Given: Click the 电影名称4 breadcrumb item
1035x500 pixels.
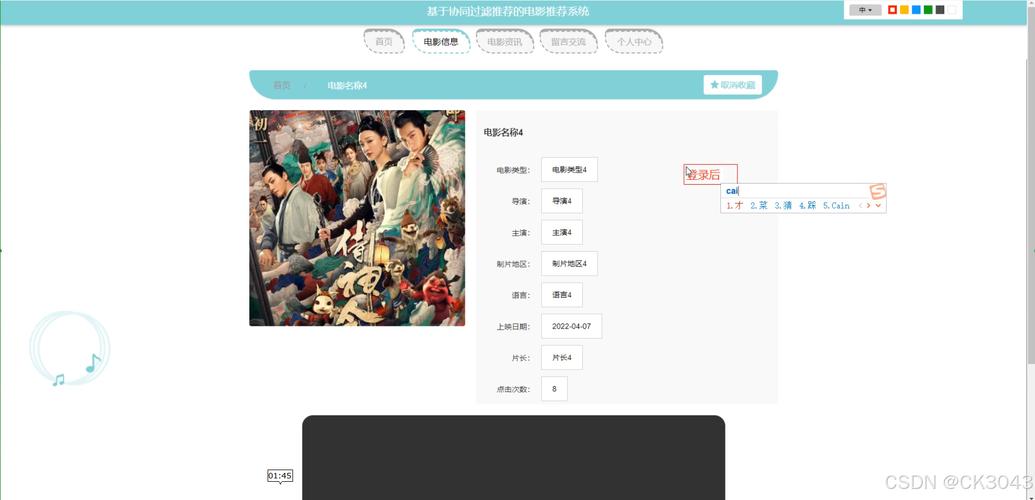Looking at the screenshot, I should (347, 85).
